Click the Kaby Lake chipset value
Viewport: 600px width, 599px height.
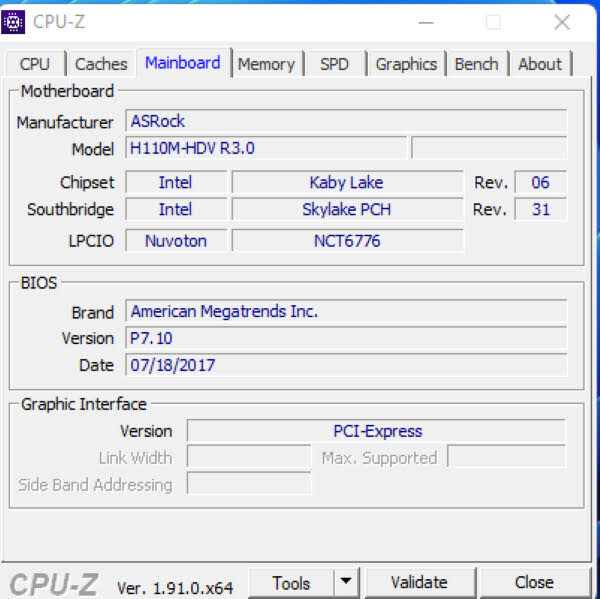[x=347, y=182]
